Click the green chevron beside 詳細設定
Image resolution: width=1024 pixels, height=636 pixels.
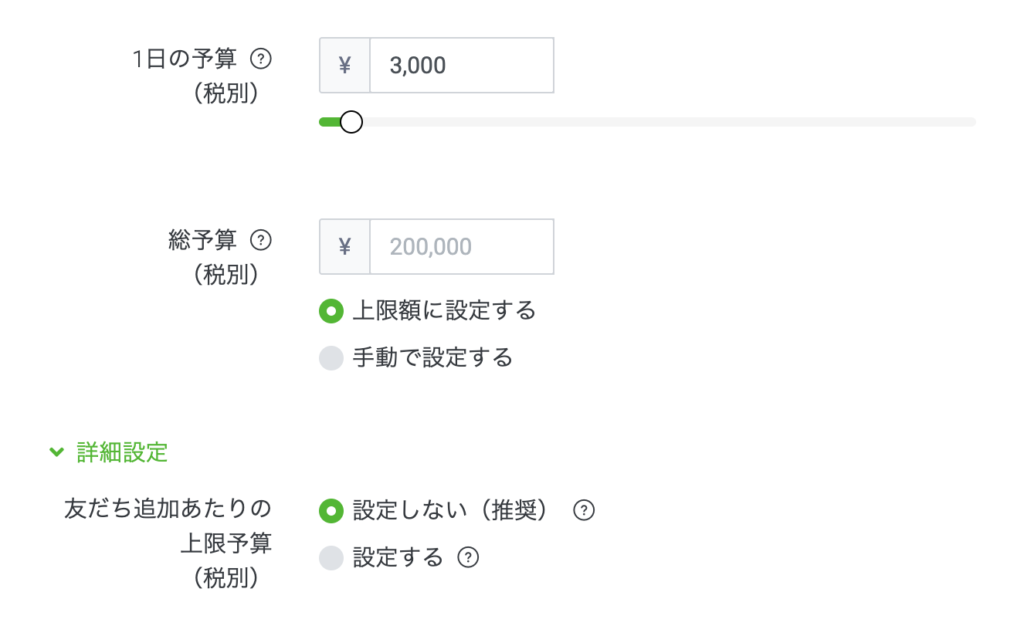click(x=57, y=452)
